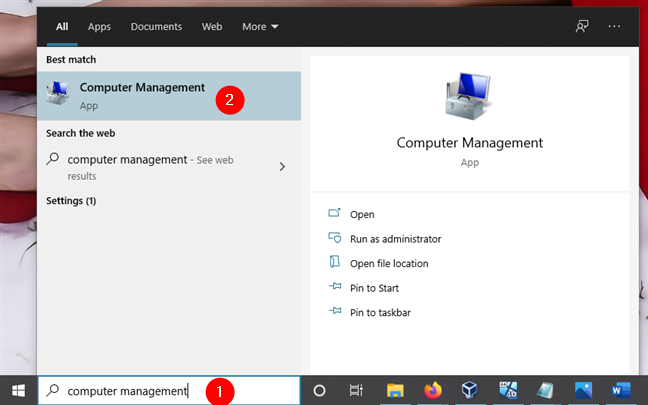Open the Windows Start button
648x405 pixels.
[18, 390]
